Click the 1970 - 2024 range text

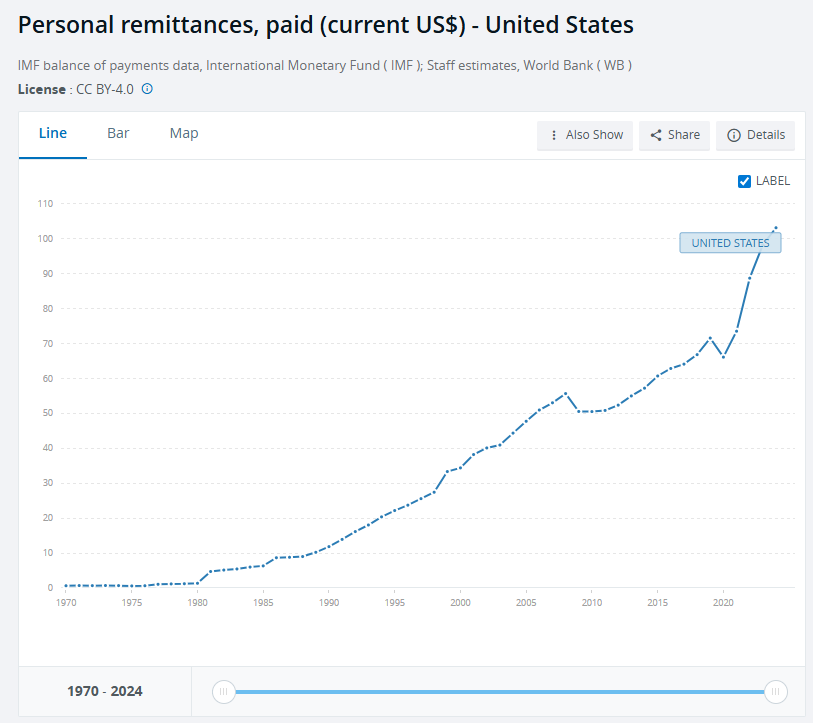(105, 691)
